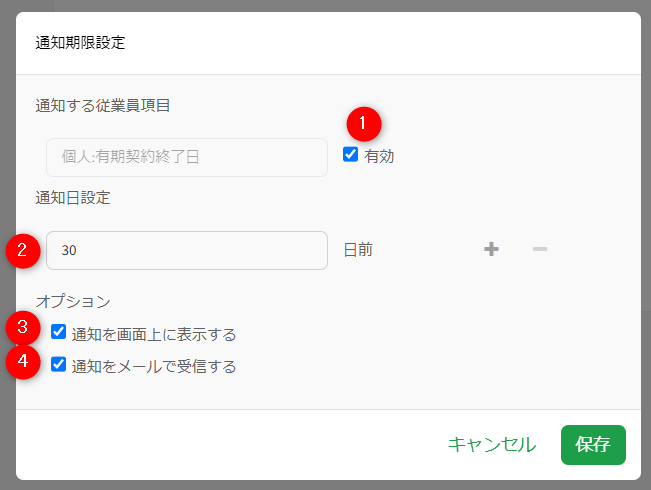Click the 有効 label text
The height and width of the screenshot is (490, 651).
pyautogui.click(x=379, y=156)
